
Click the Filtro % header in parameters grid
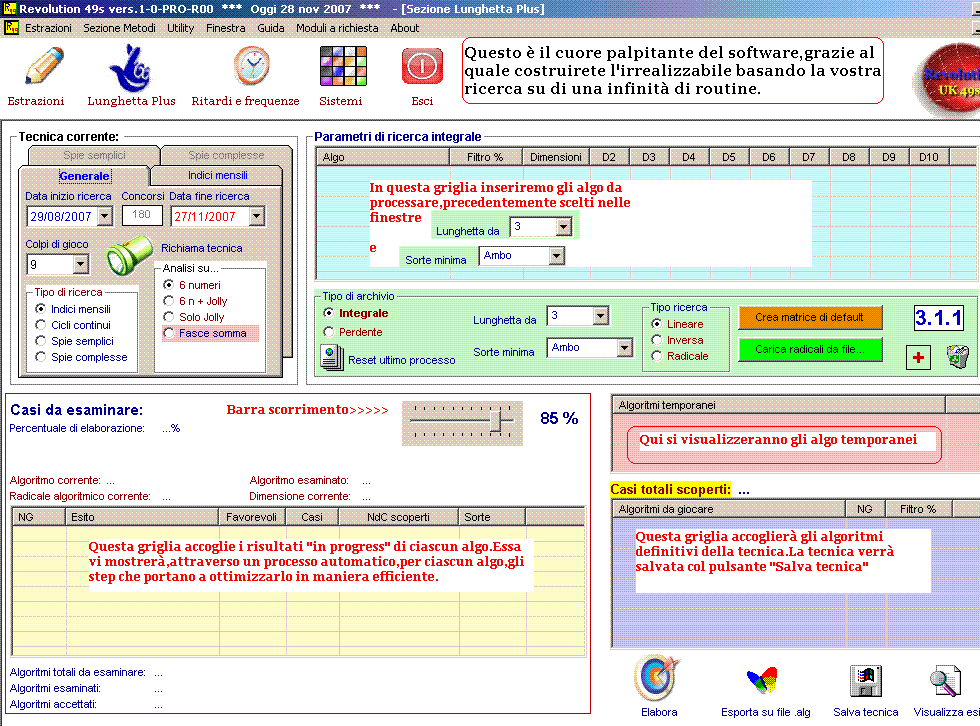[x=485, y=157]
